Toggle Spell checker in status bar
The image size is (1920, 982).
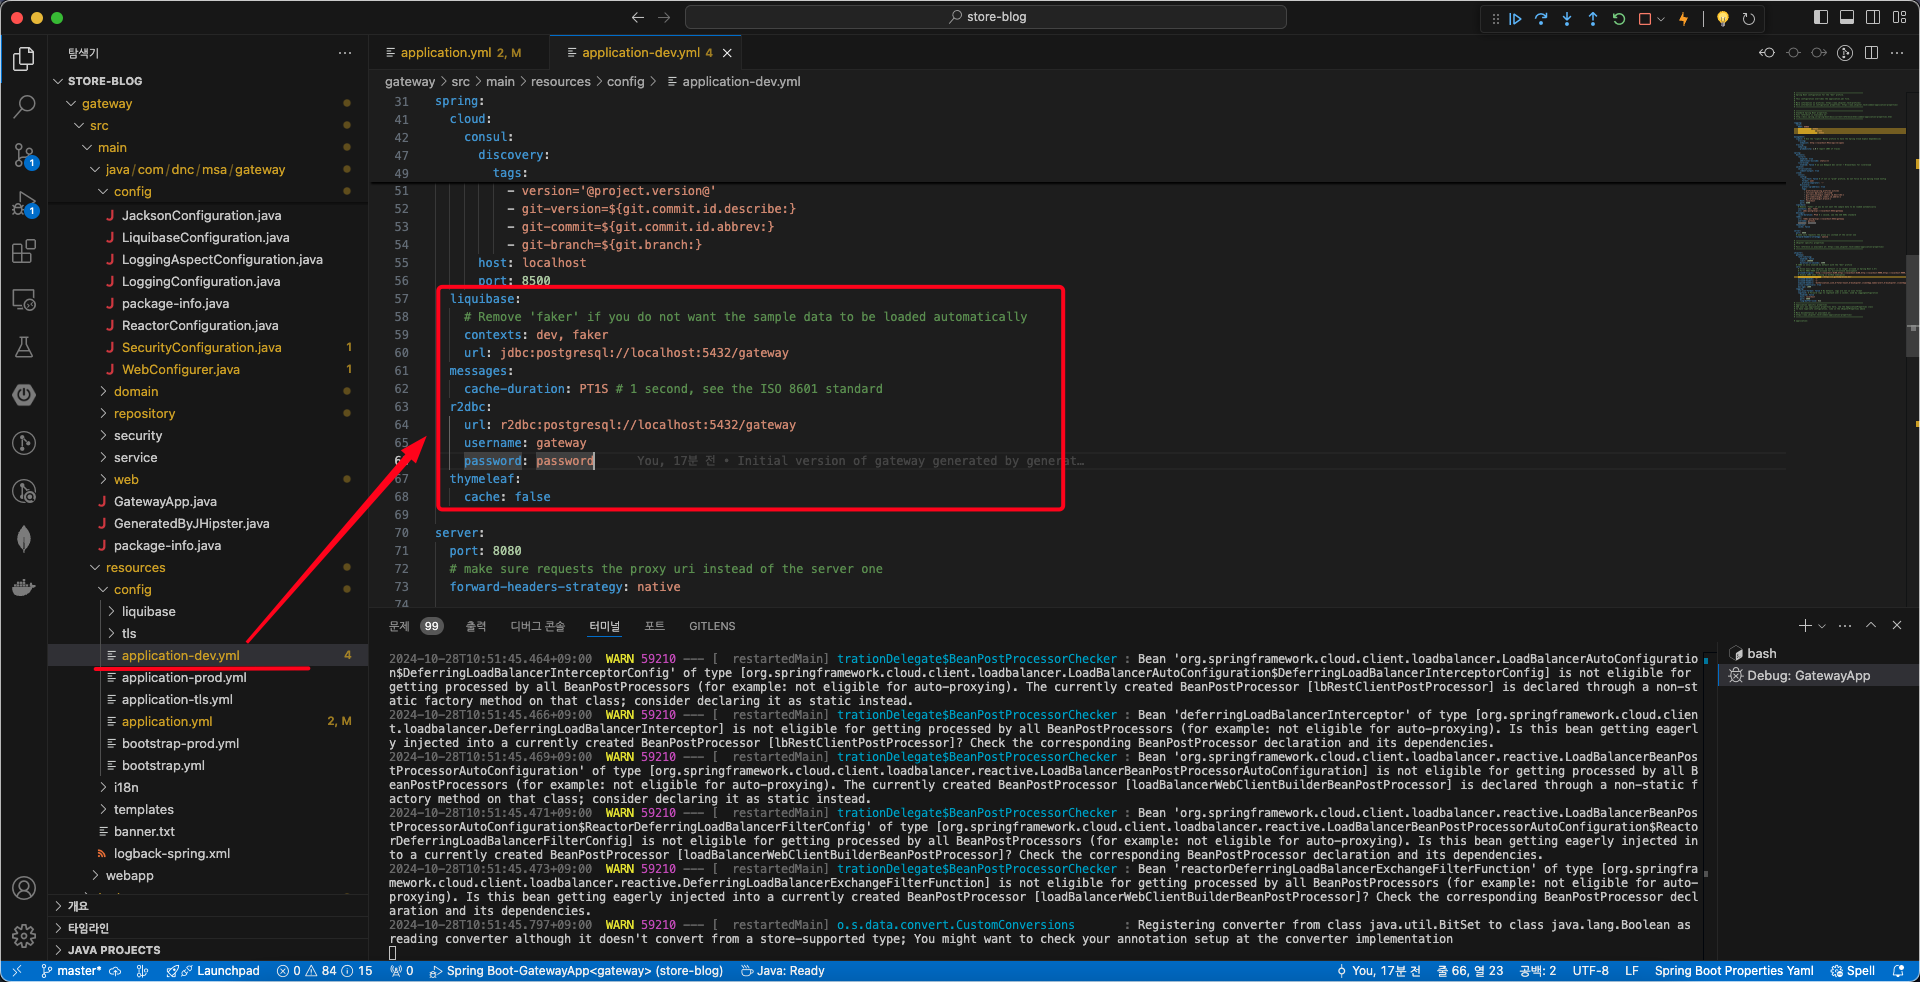point(1853,971)
